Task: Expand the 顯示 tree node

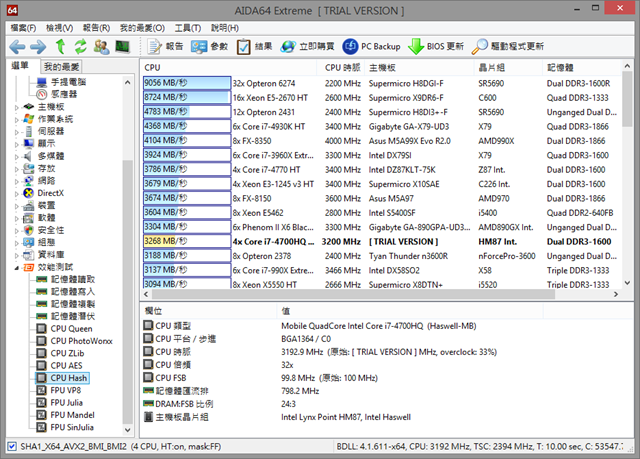Action: pos(17,144)
